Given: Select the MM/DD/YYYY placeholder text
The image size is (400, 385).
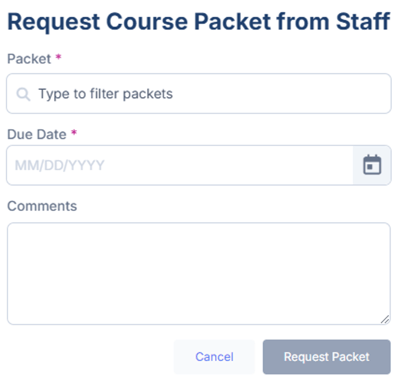Looking at the screenshot, I should coord(60,165).
